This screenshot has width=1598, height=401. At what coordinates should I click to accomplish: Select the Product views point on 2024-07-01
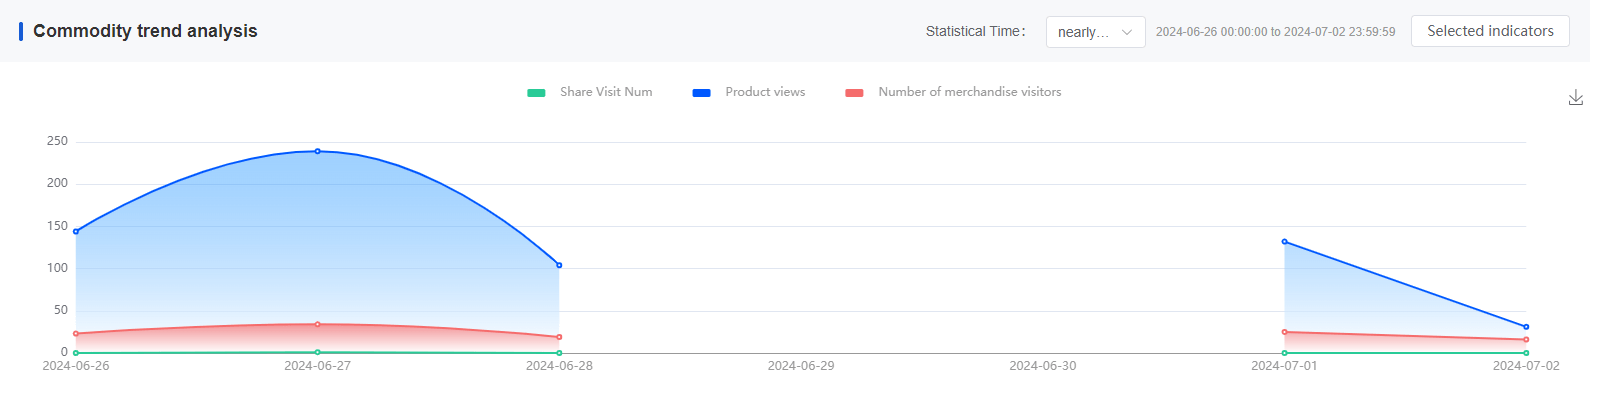pyautogui.click(x=1284, y=241)
